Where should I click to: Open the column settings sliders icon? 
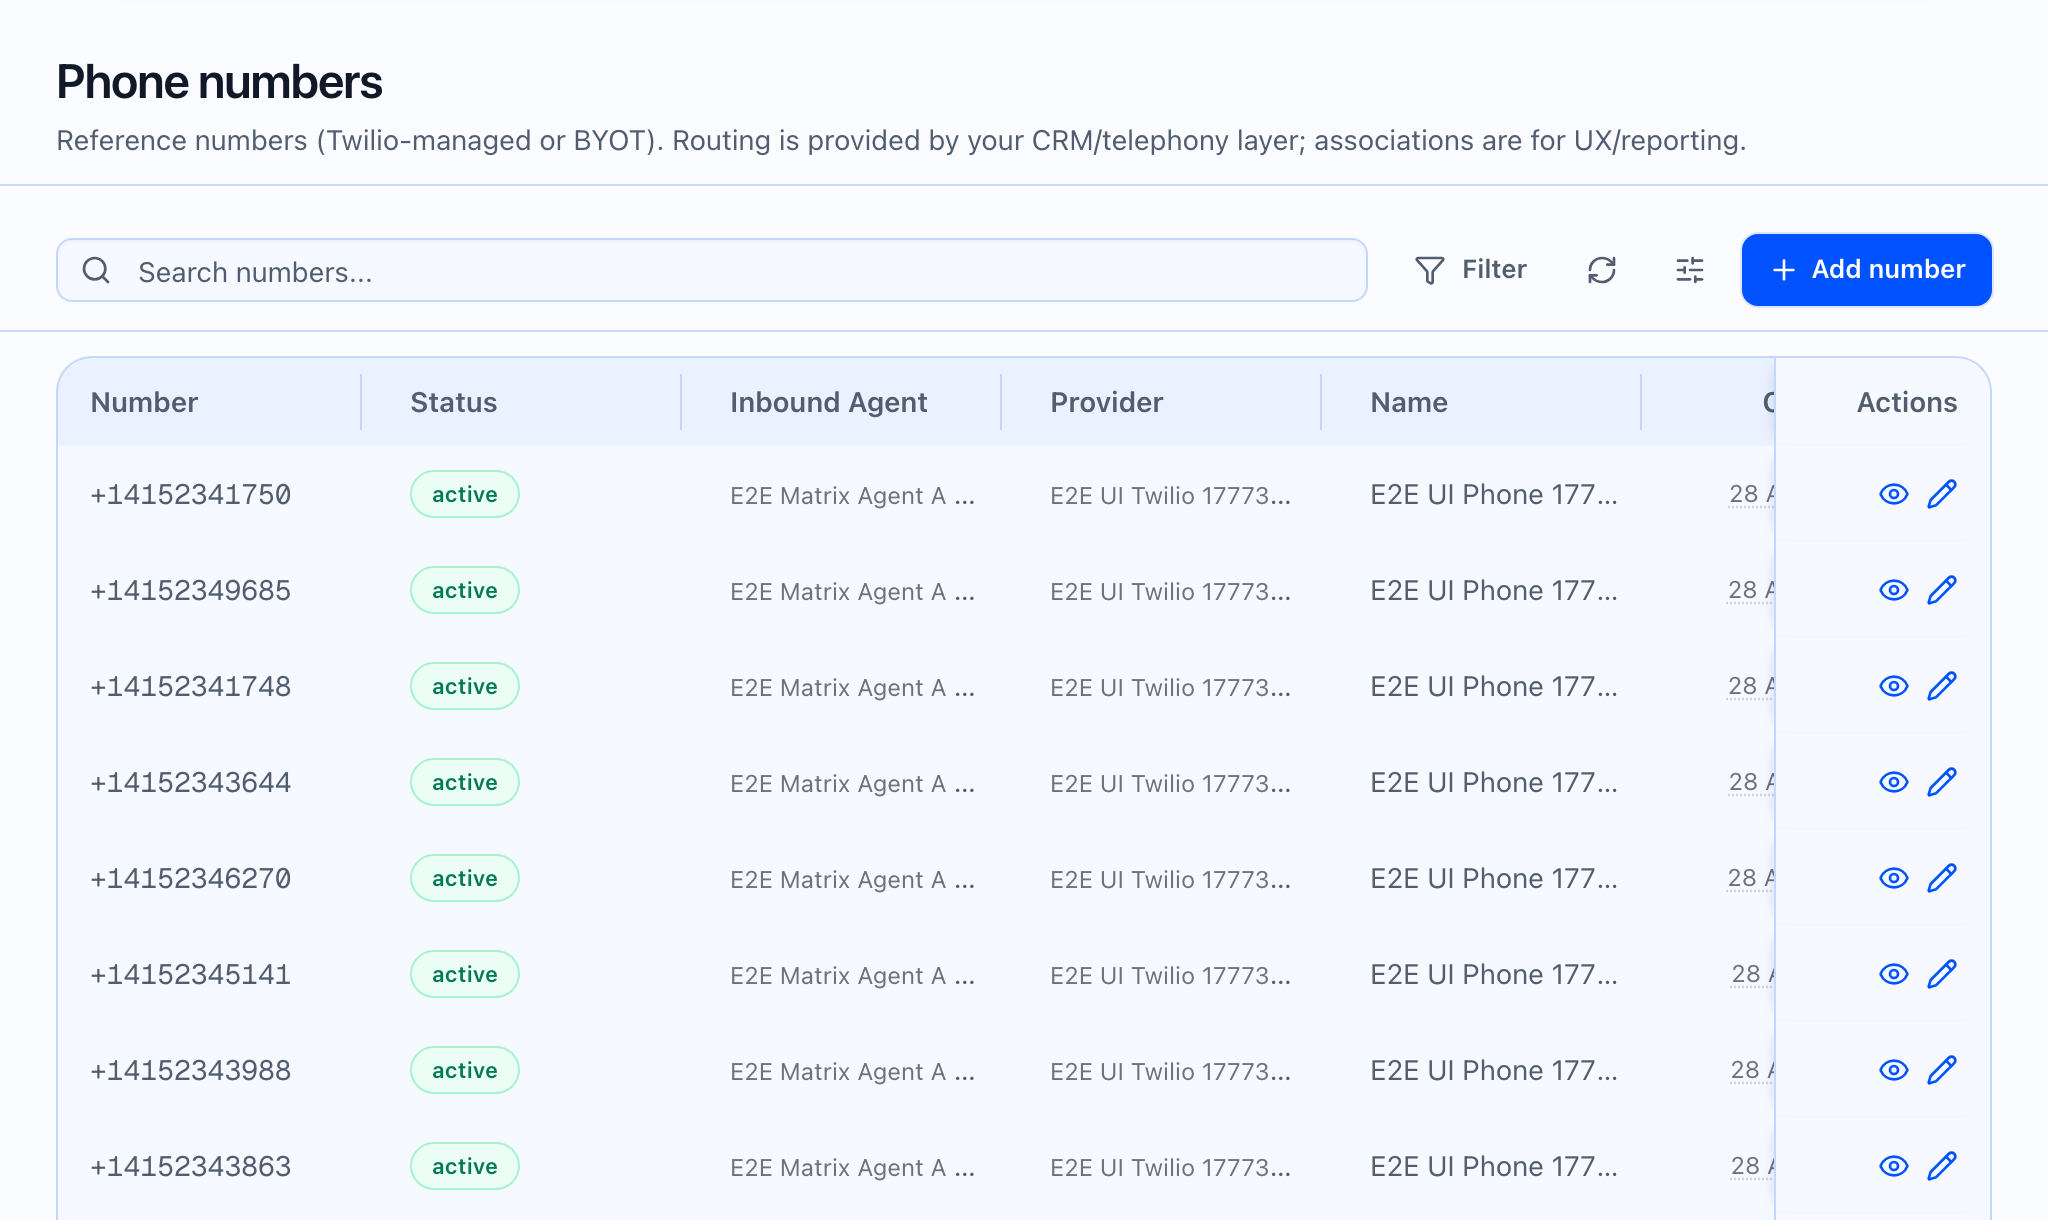1690,270
